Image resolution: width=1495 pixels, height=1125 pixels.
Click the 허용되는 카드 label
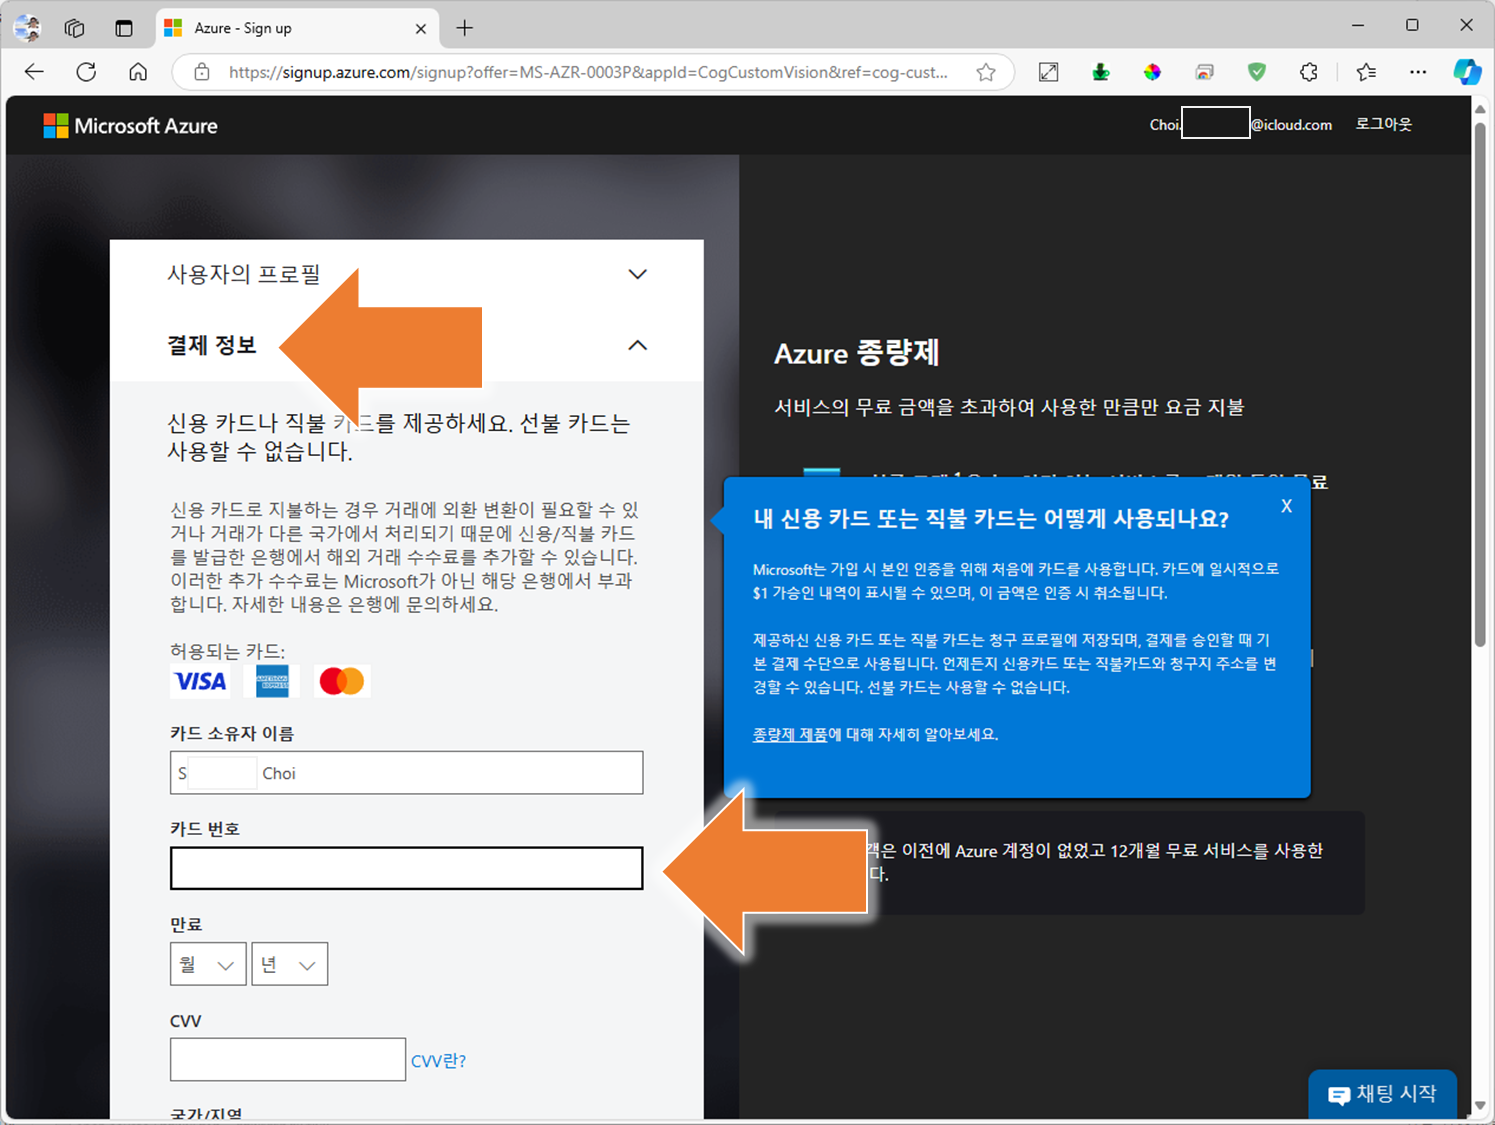click(227, 651)
